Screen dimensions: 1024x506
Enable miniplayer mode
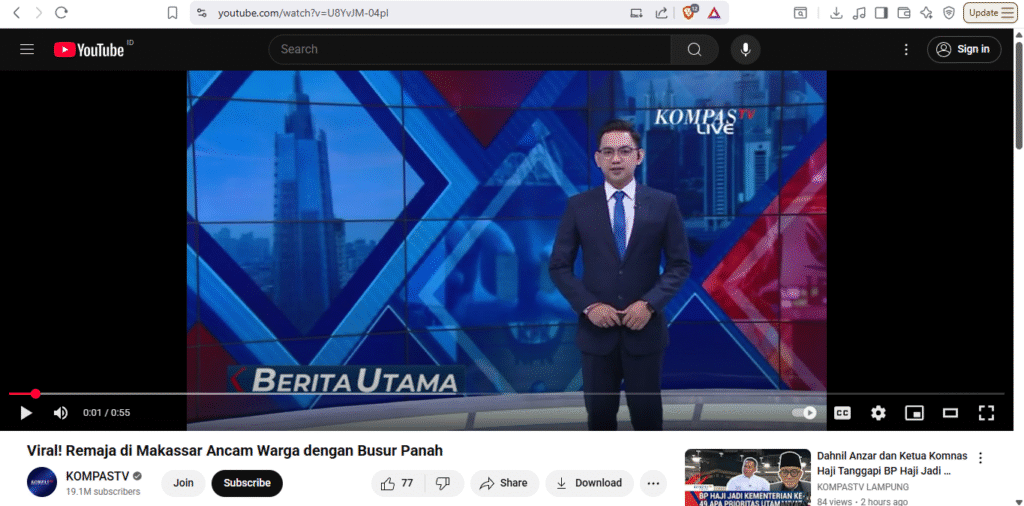coord(914,413)
